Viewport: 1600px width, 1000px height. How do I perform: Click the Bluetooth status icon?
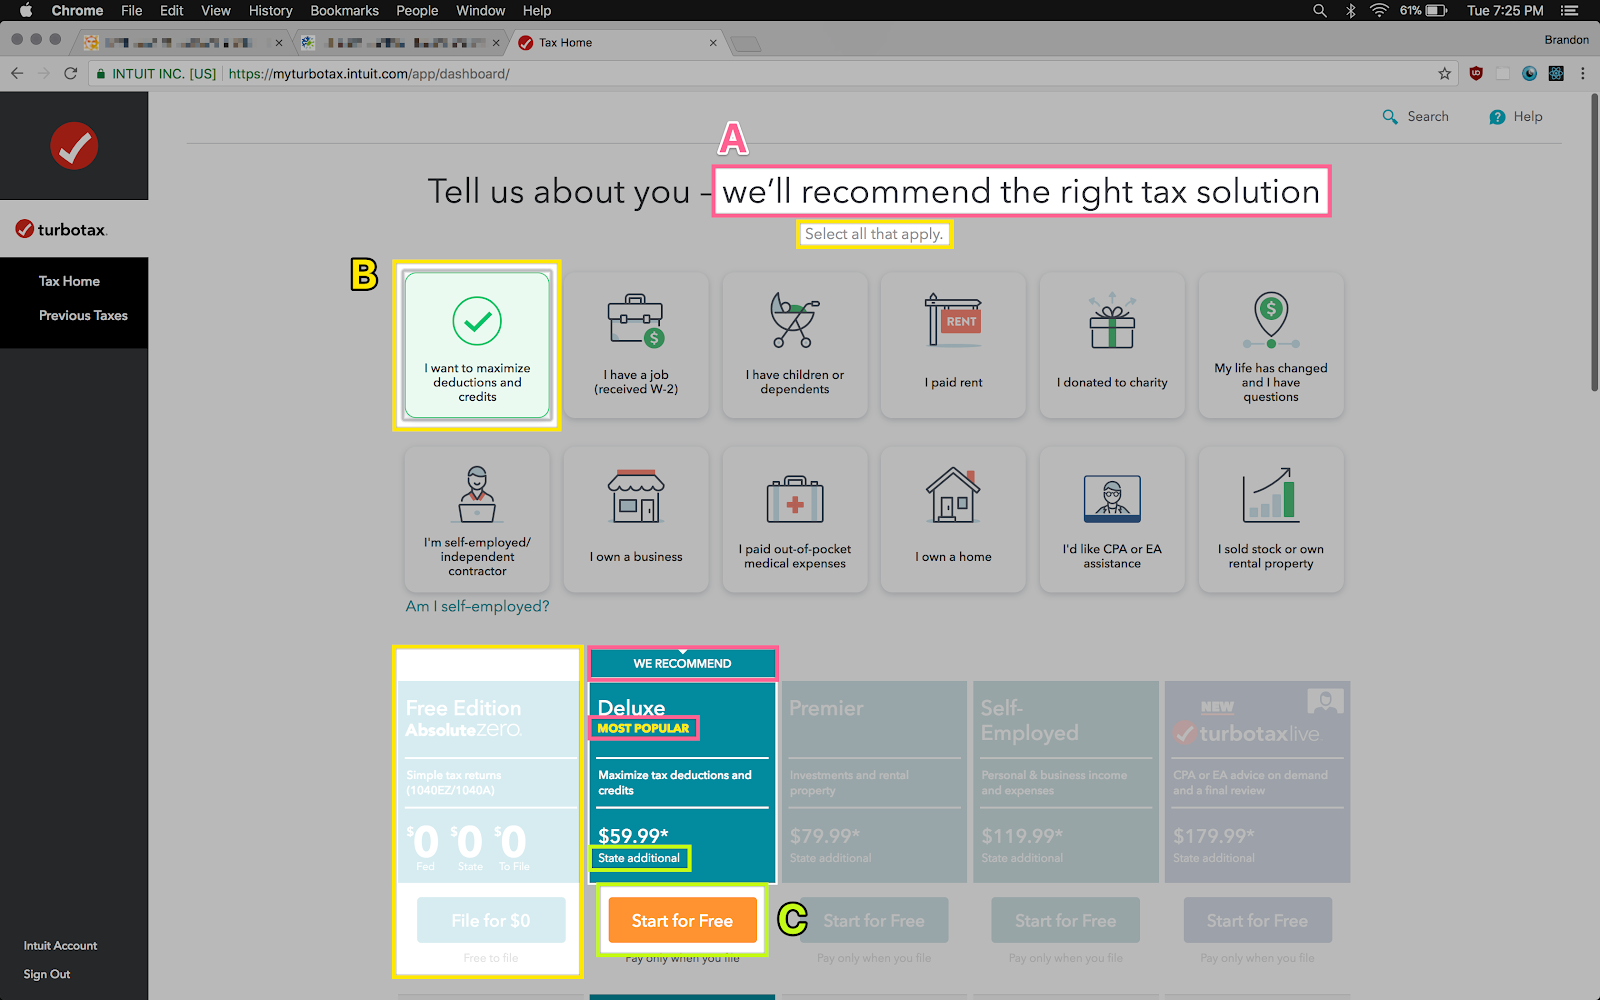coord(1351,11)
